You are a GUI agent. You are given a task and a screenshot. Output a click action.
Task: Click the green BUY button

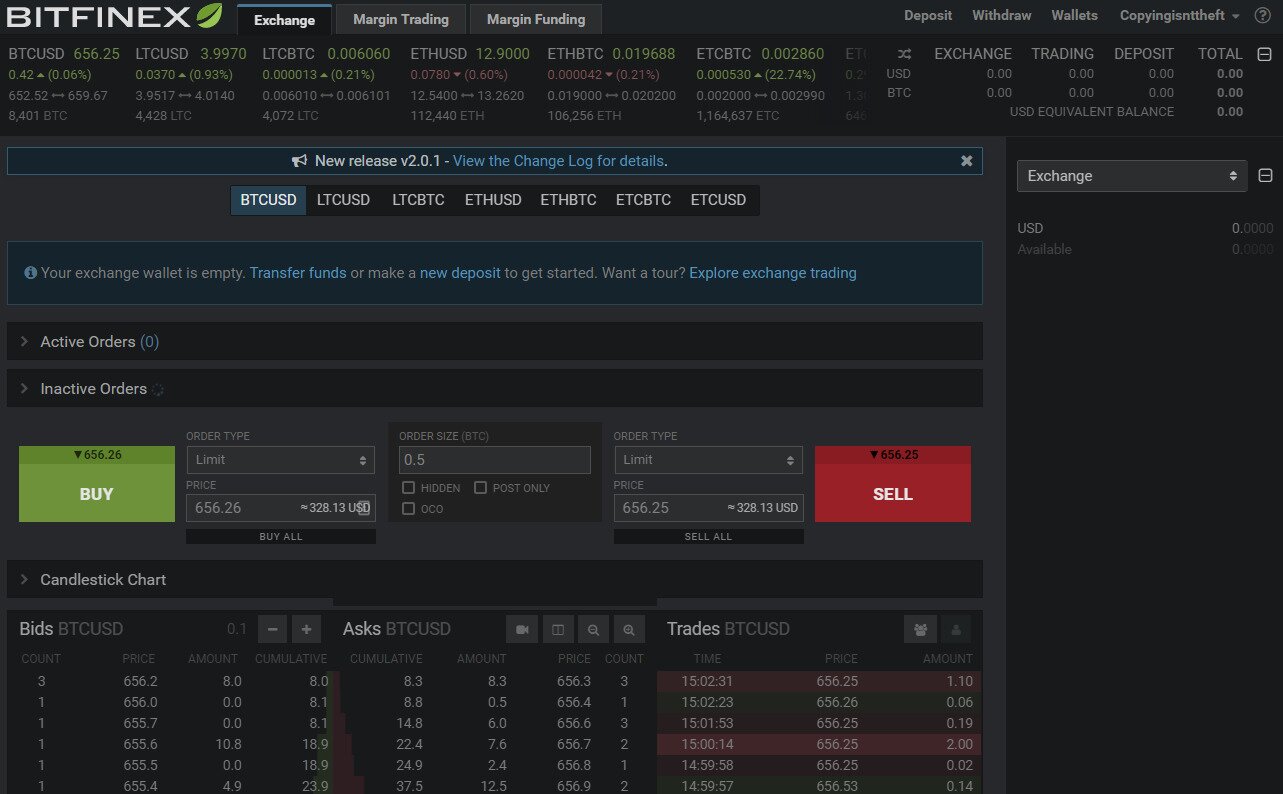(x=97, y=484)
